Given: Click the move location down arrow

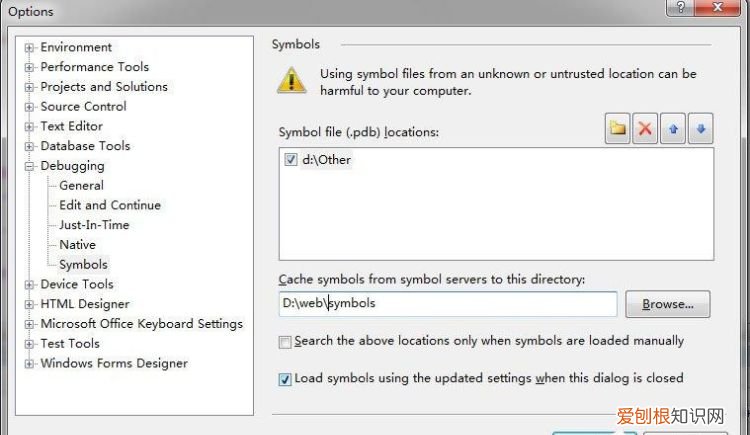Looking at the screenshot, I should [701, 129].
